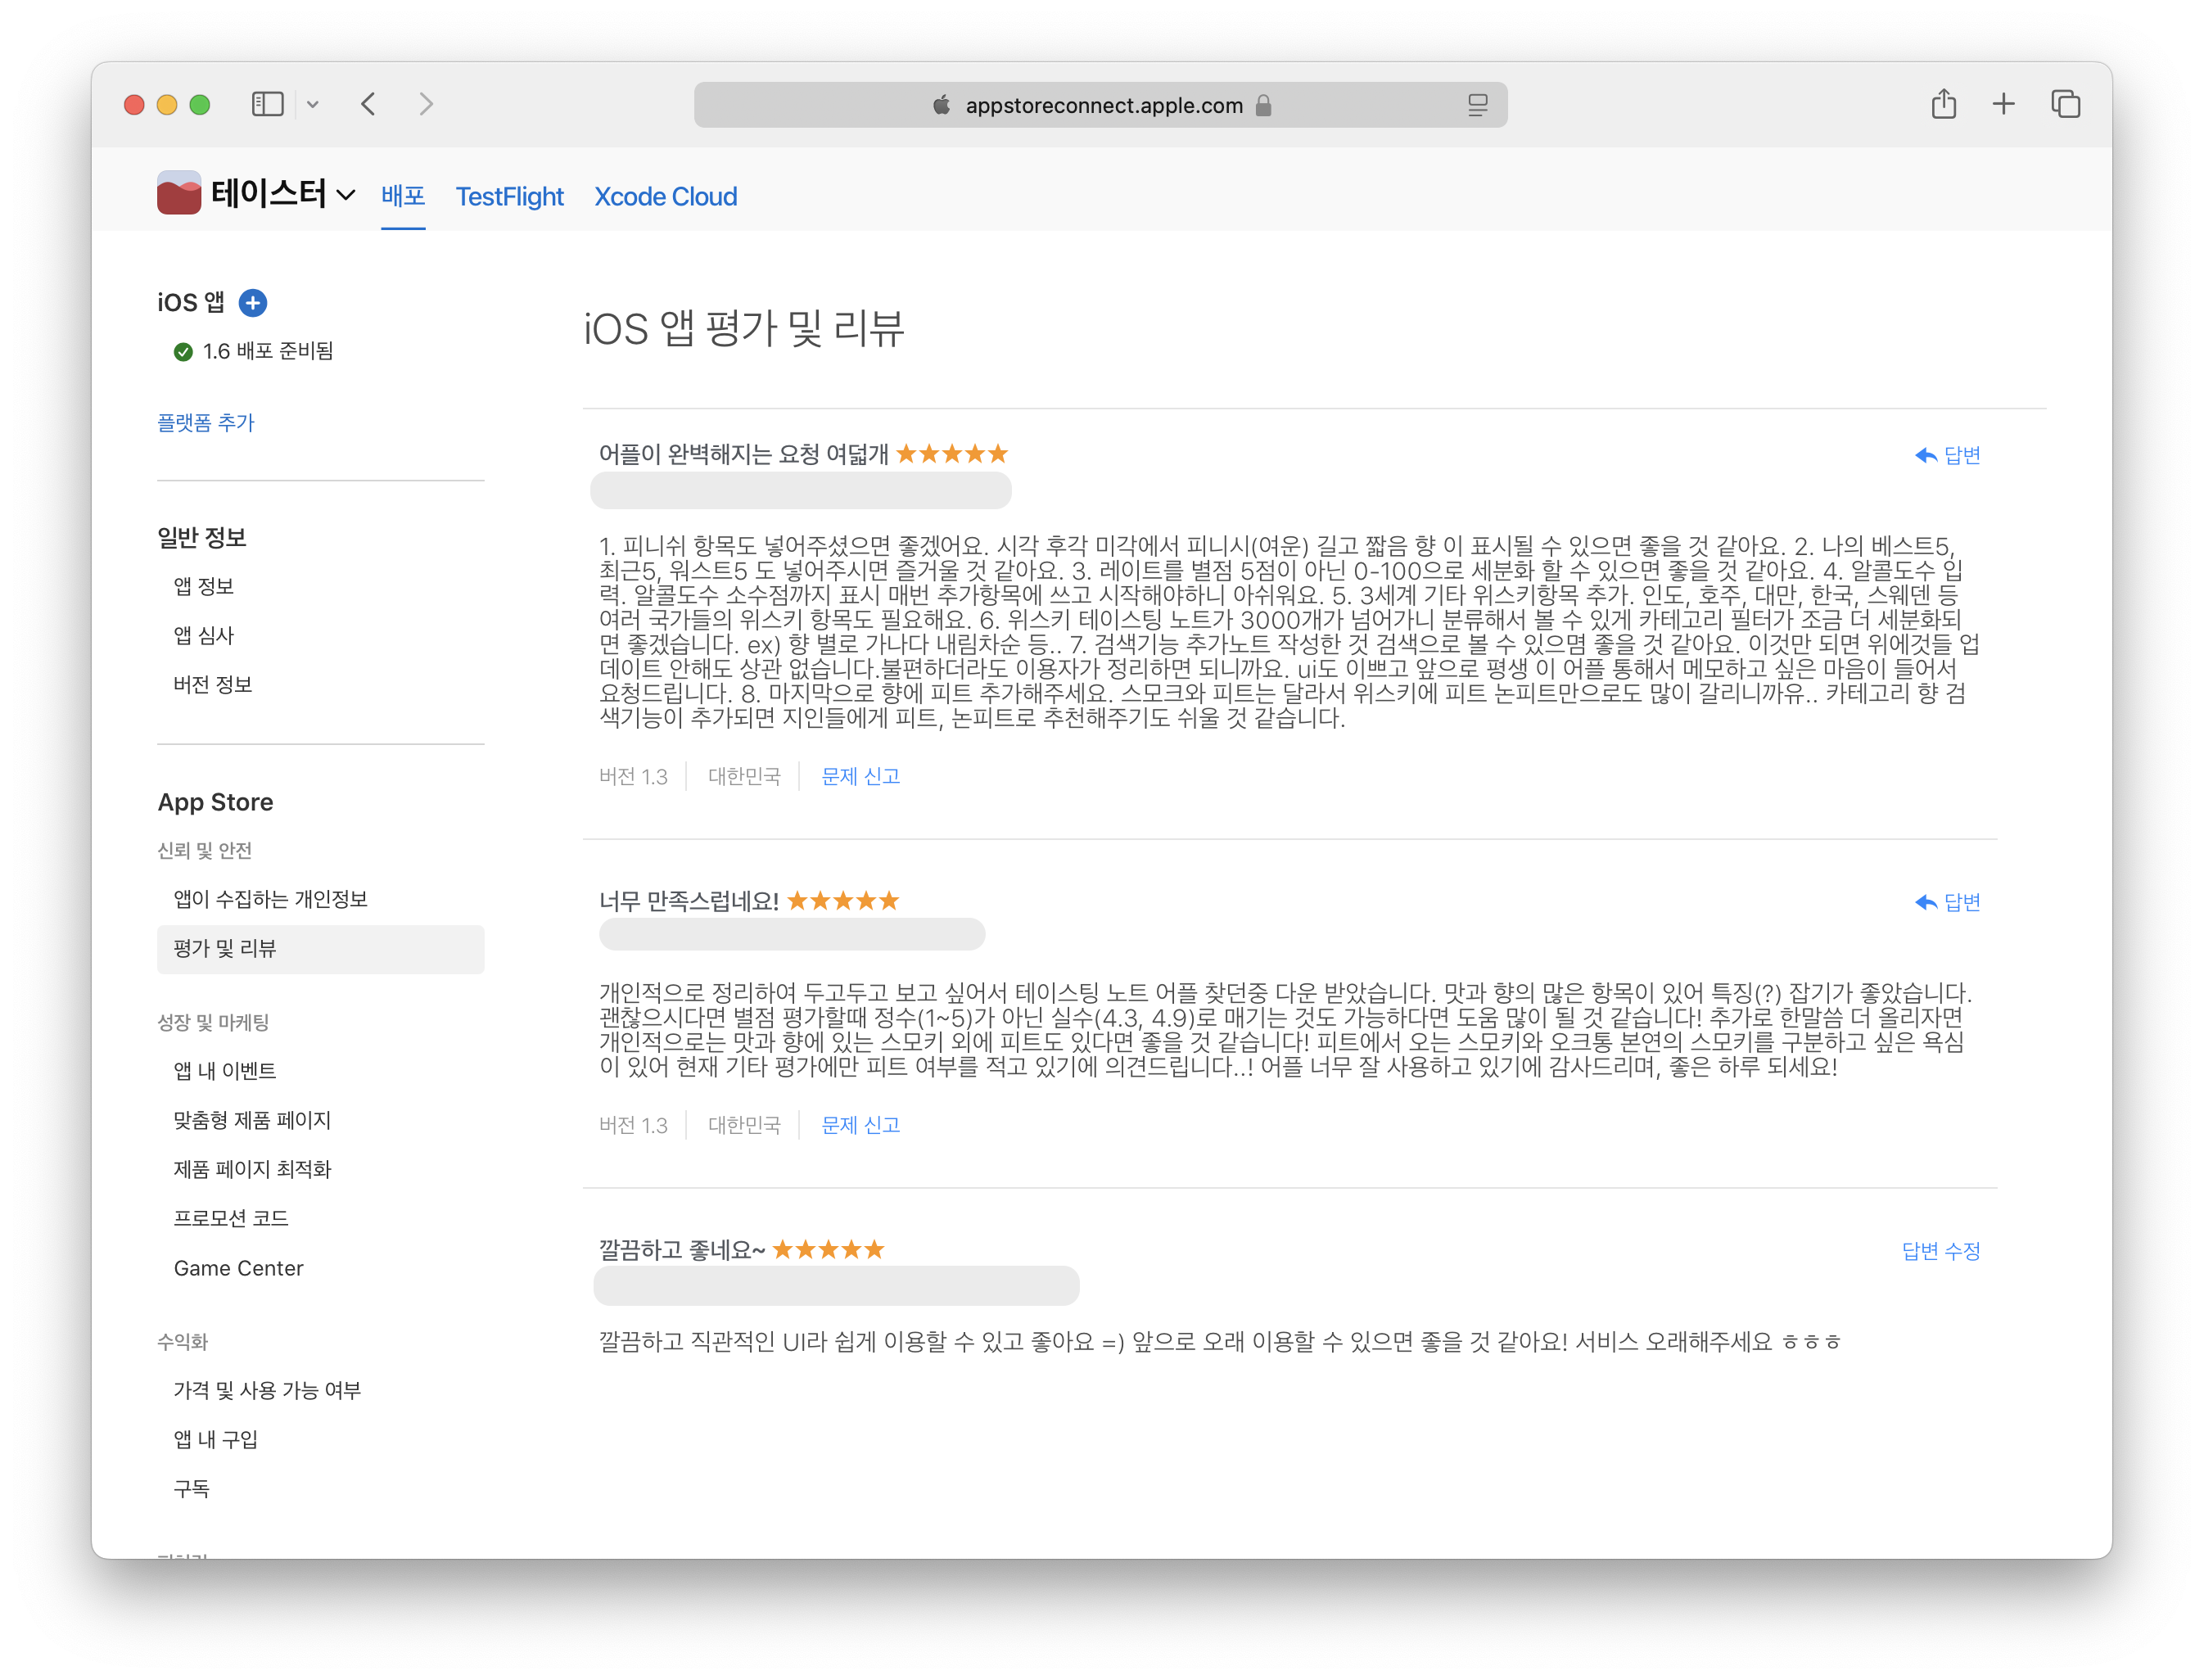This screenshot has height=1680, width=2204.
Task: Select 평가 및 리뷰 in the sidebar
Action: tap(320, 949)
